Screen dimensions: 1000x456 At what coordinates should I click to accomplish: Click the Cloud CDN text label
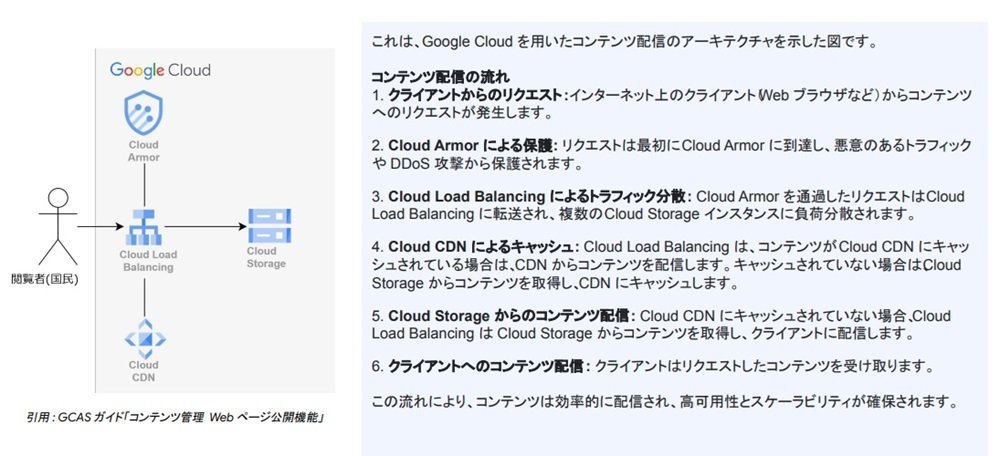[x=143, y=371]
